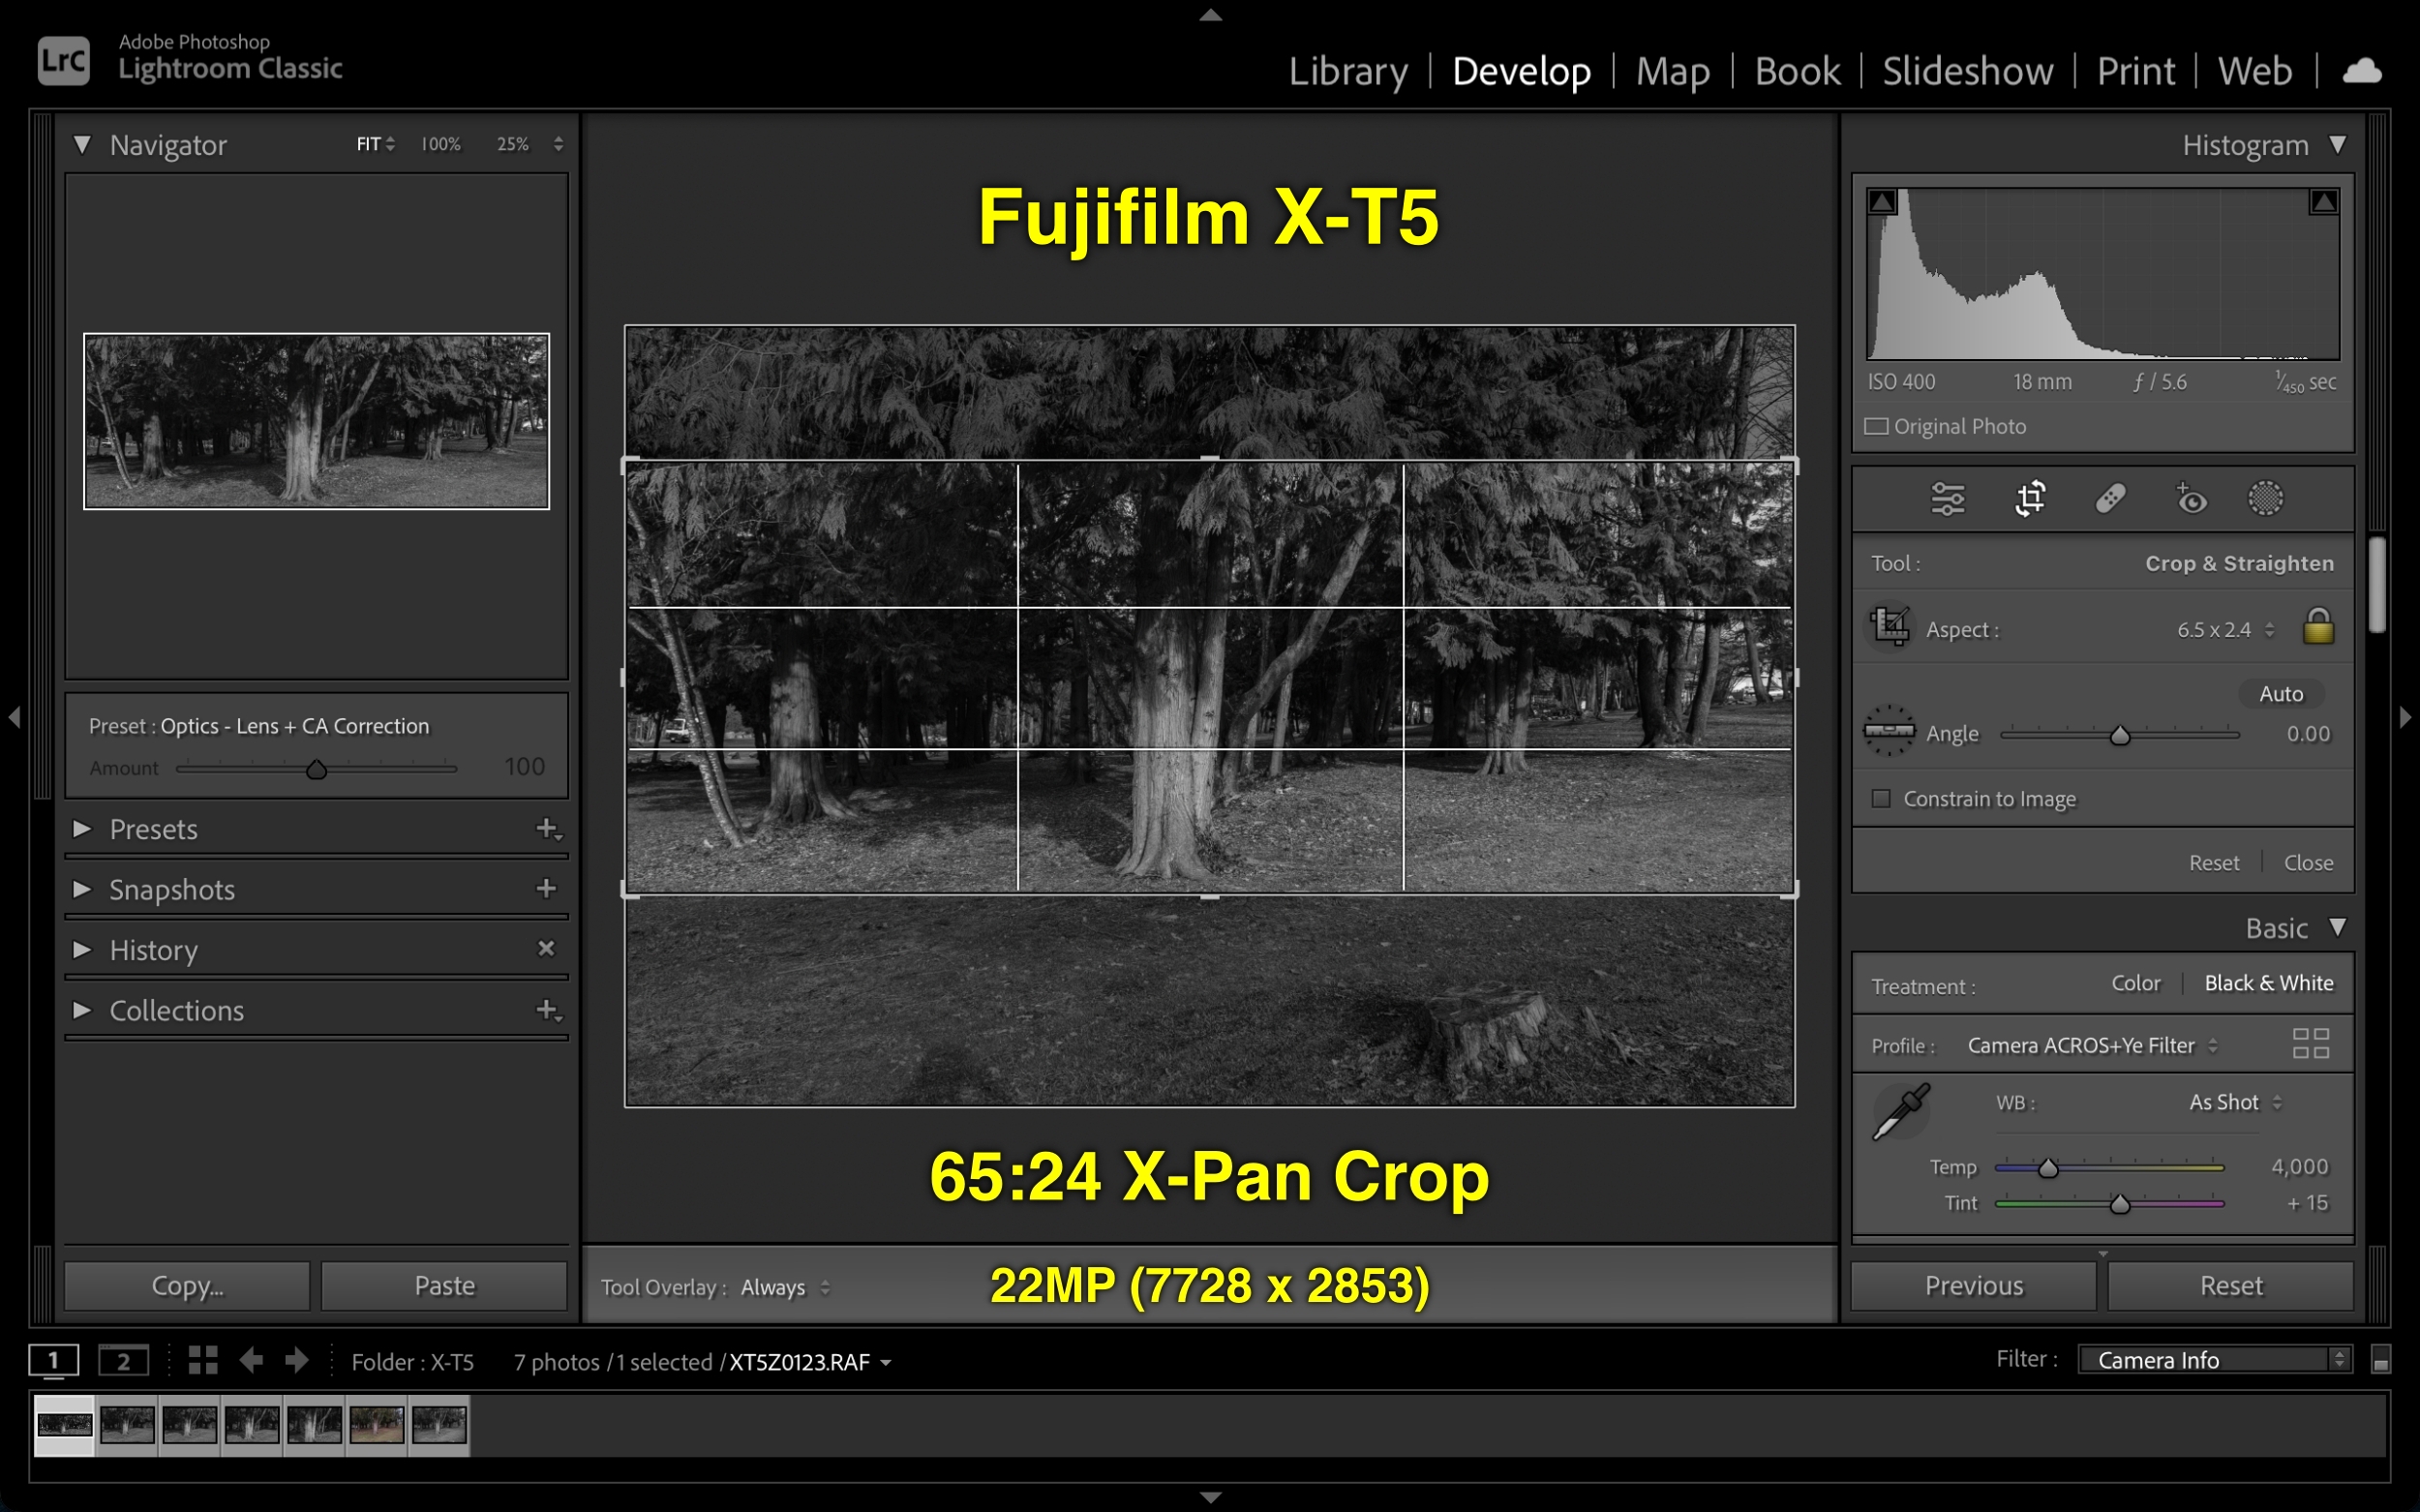Screen dimensions: 2420x1512
Task: Click the Copy... settings button
Action: tap(187, 1286)
